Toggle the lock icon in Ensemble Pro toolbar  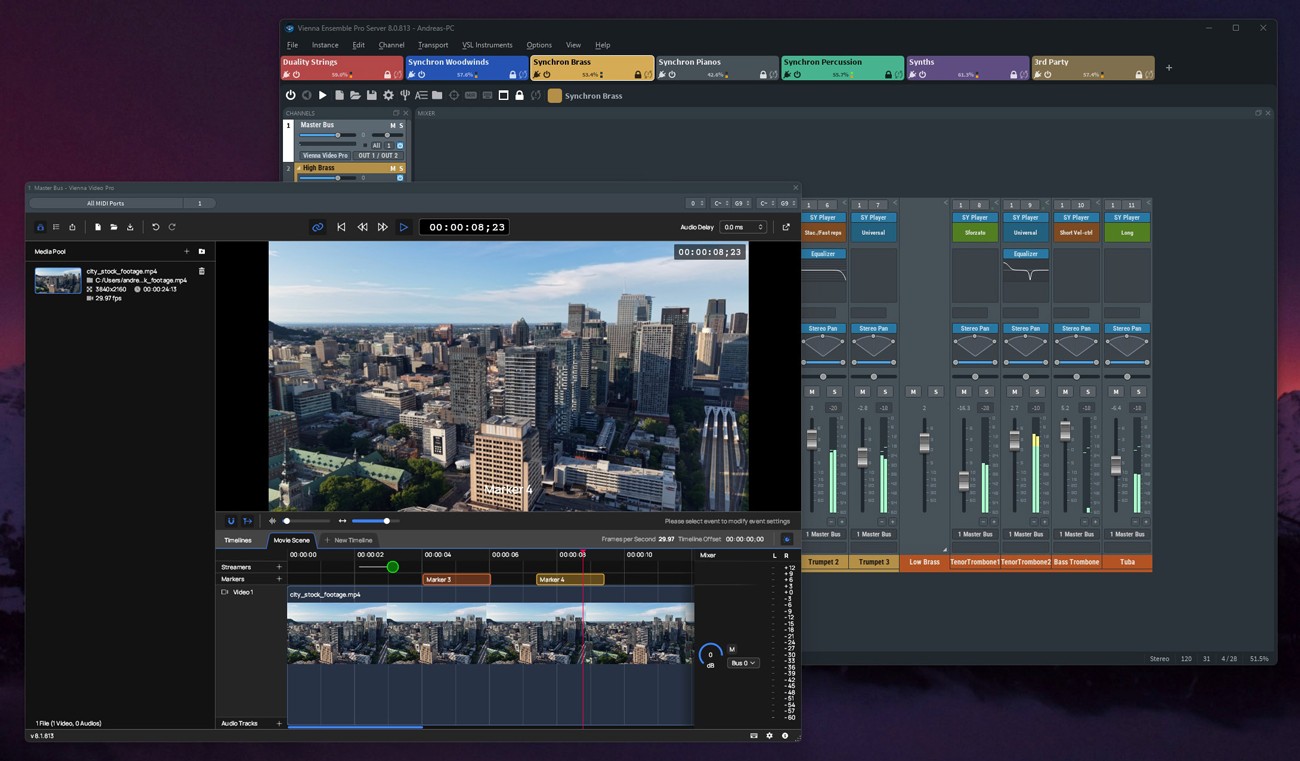point(519,95)
